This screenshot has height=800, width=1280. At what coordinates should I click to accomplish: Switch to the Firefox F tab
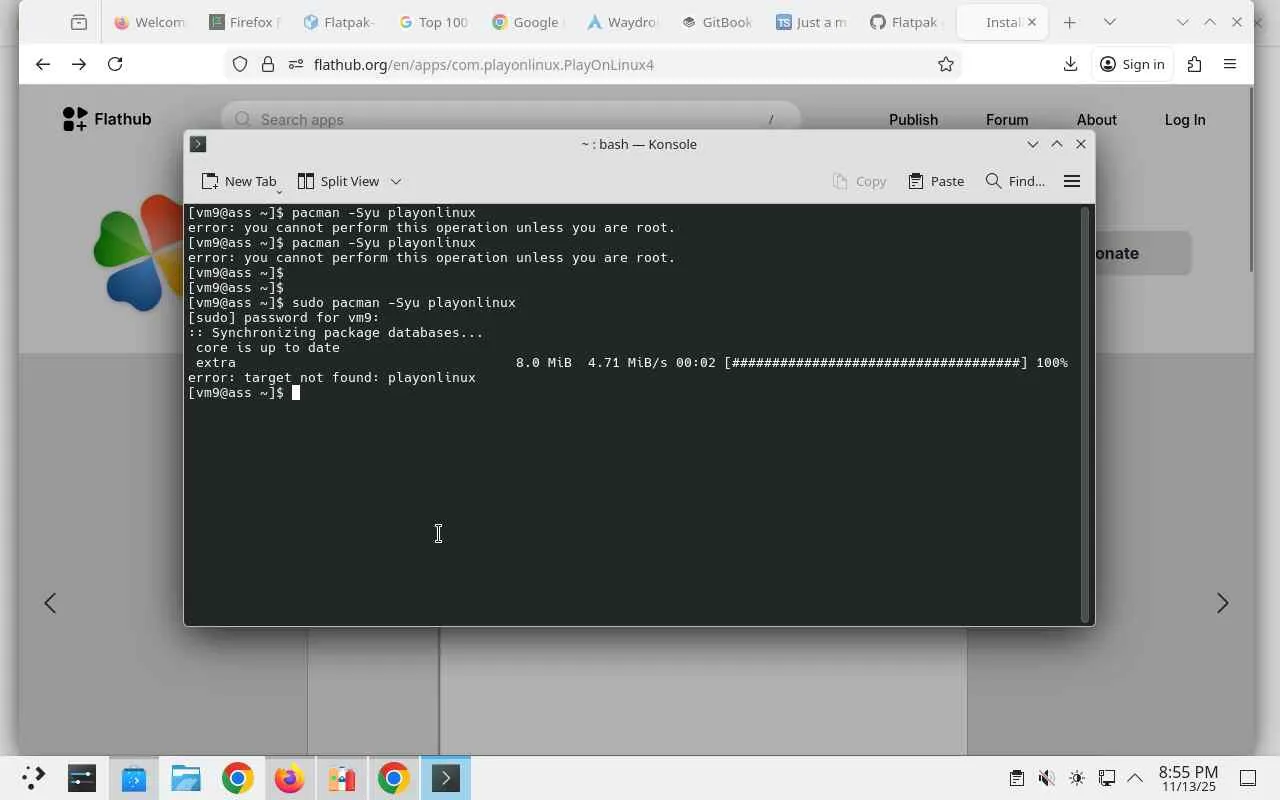pyautogui.click(x=244, y=22)
